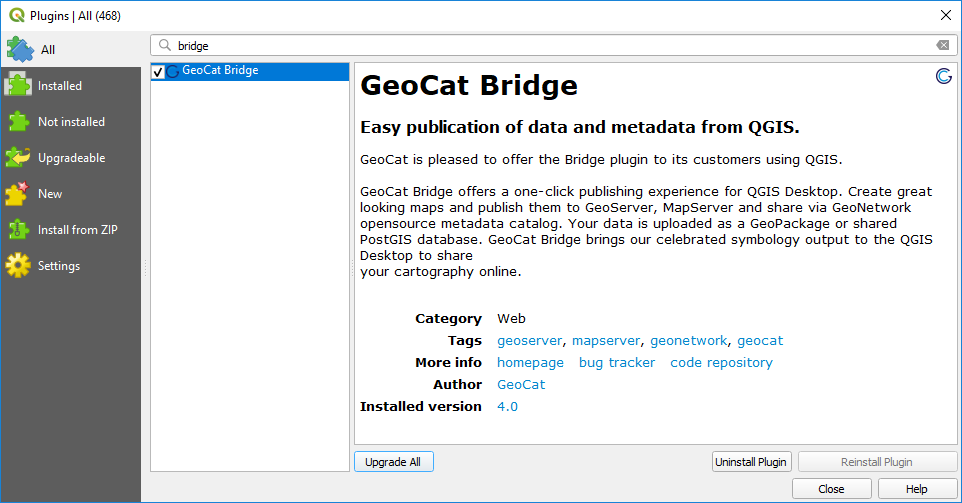The width and height of the screenshot is (962, 503).
Task: Click the 'Easy publication of data' subtitle
Action: click(x=580, y=127)
